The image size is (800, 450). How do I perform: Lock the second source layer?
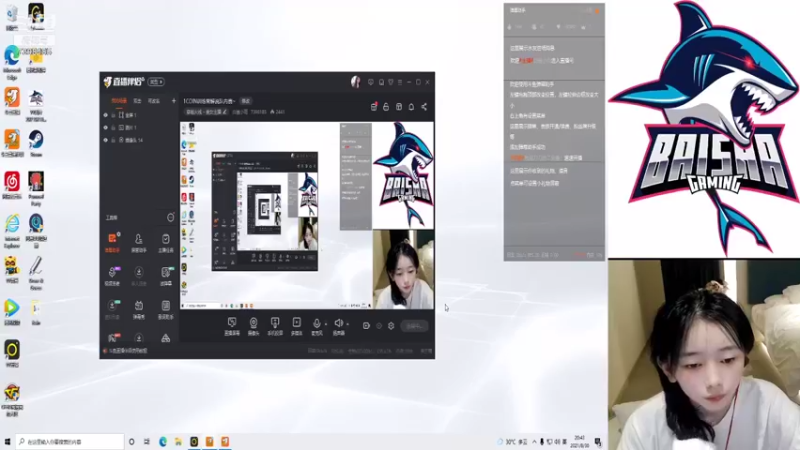(113, 128)
